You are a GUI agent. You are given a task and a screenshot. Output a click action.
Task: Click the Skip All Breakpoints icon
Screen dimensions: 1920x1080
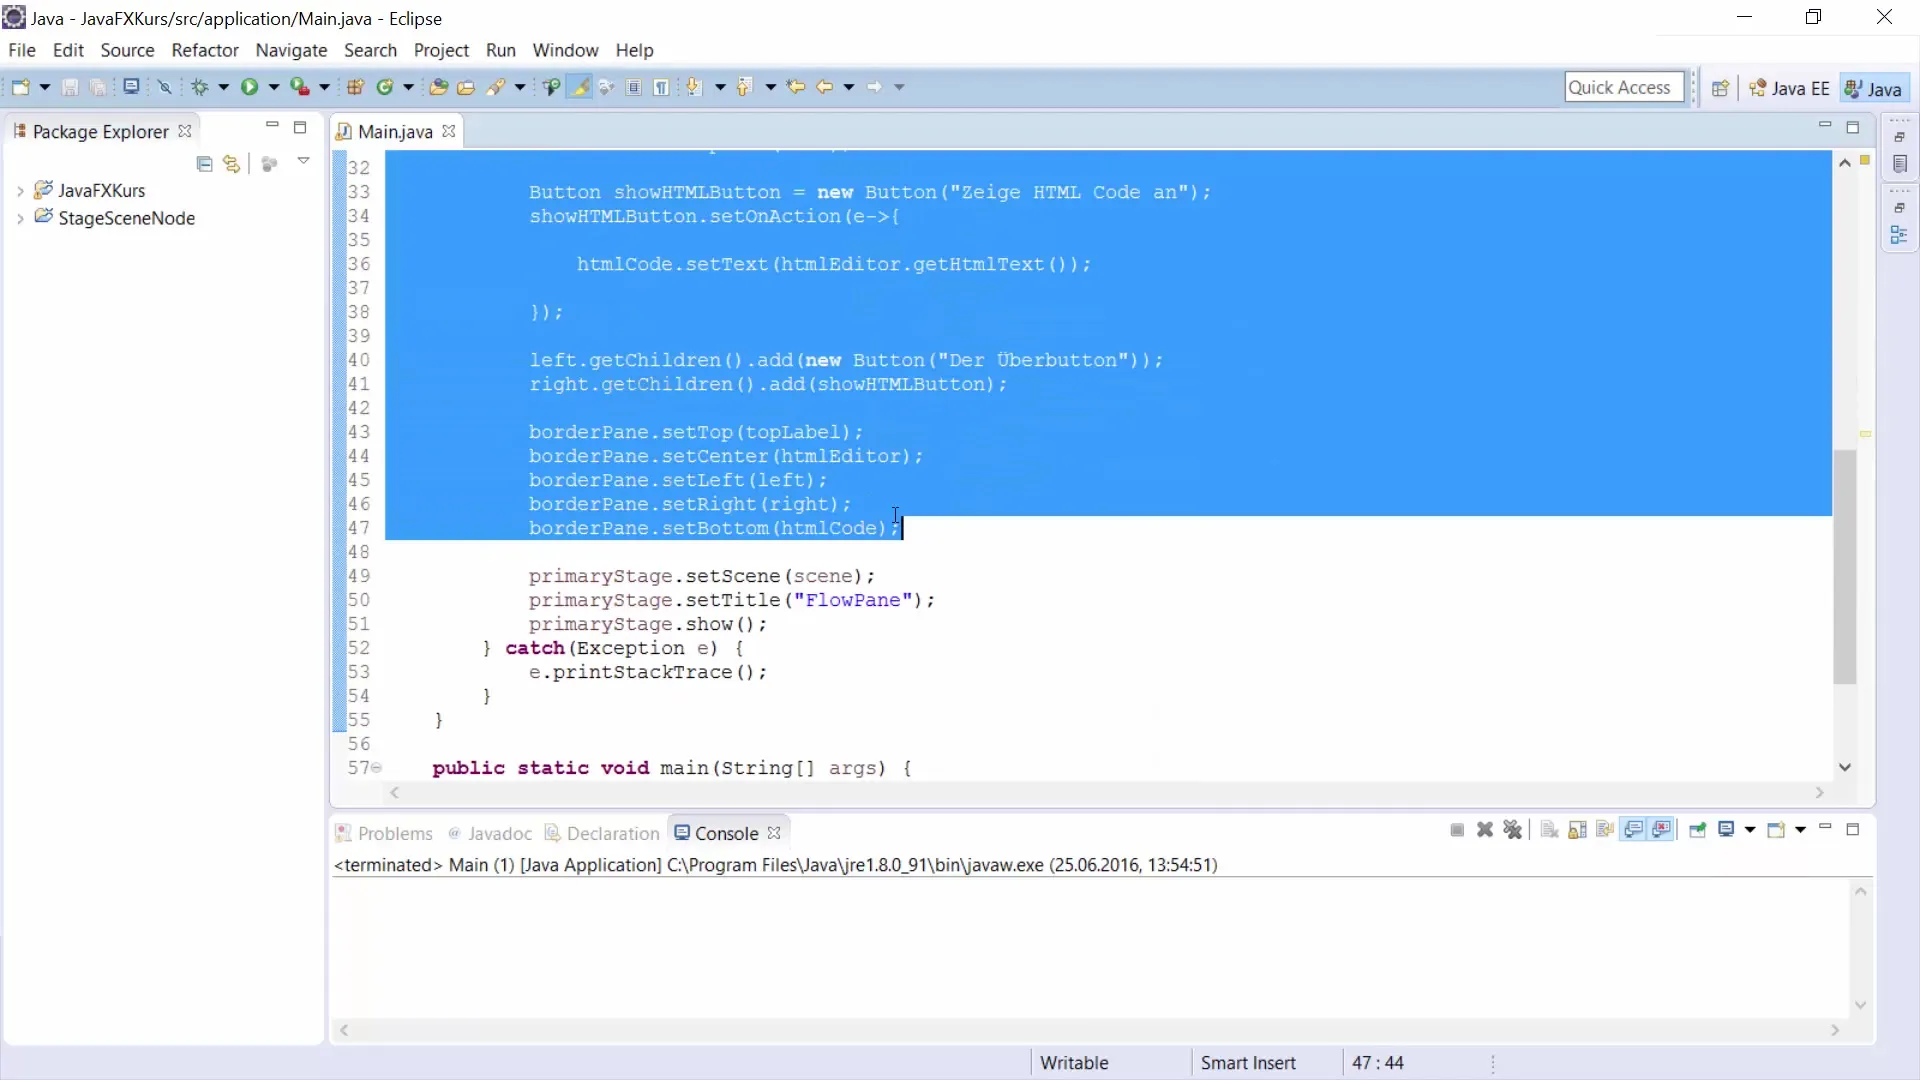click(165, 87)
